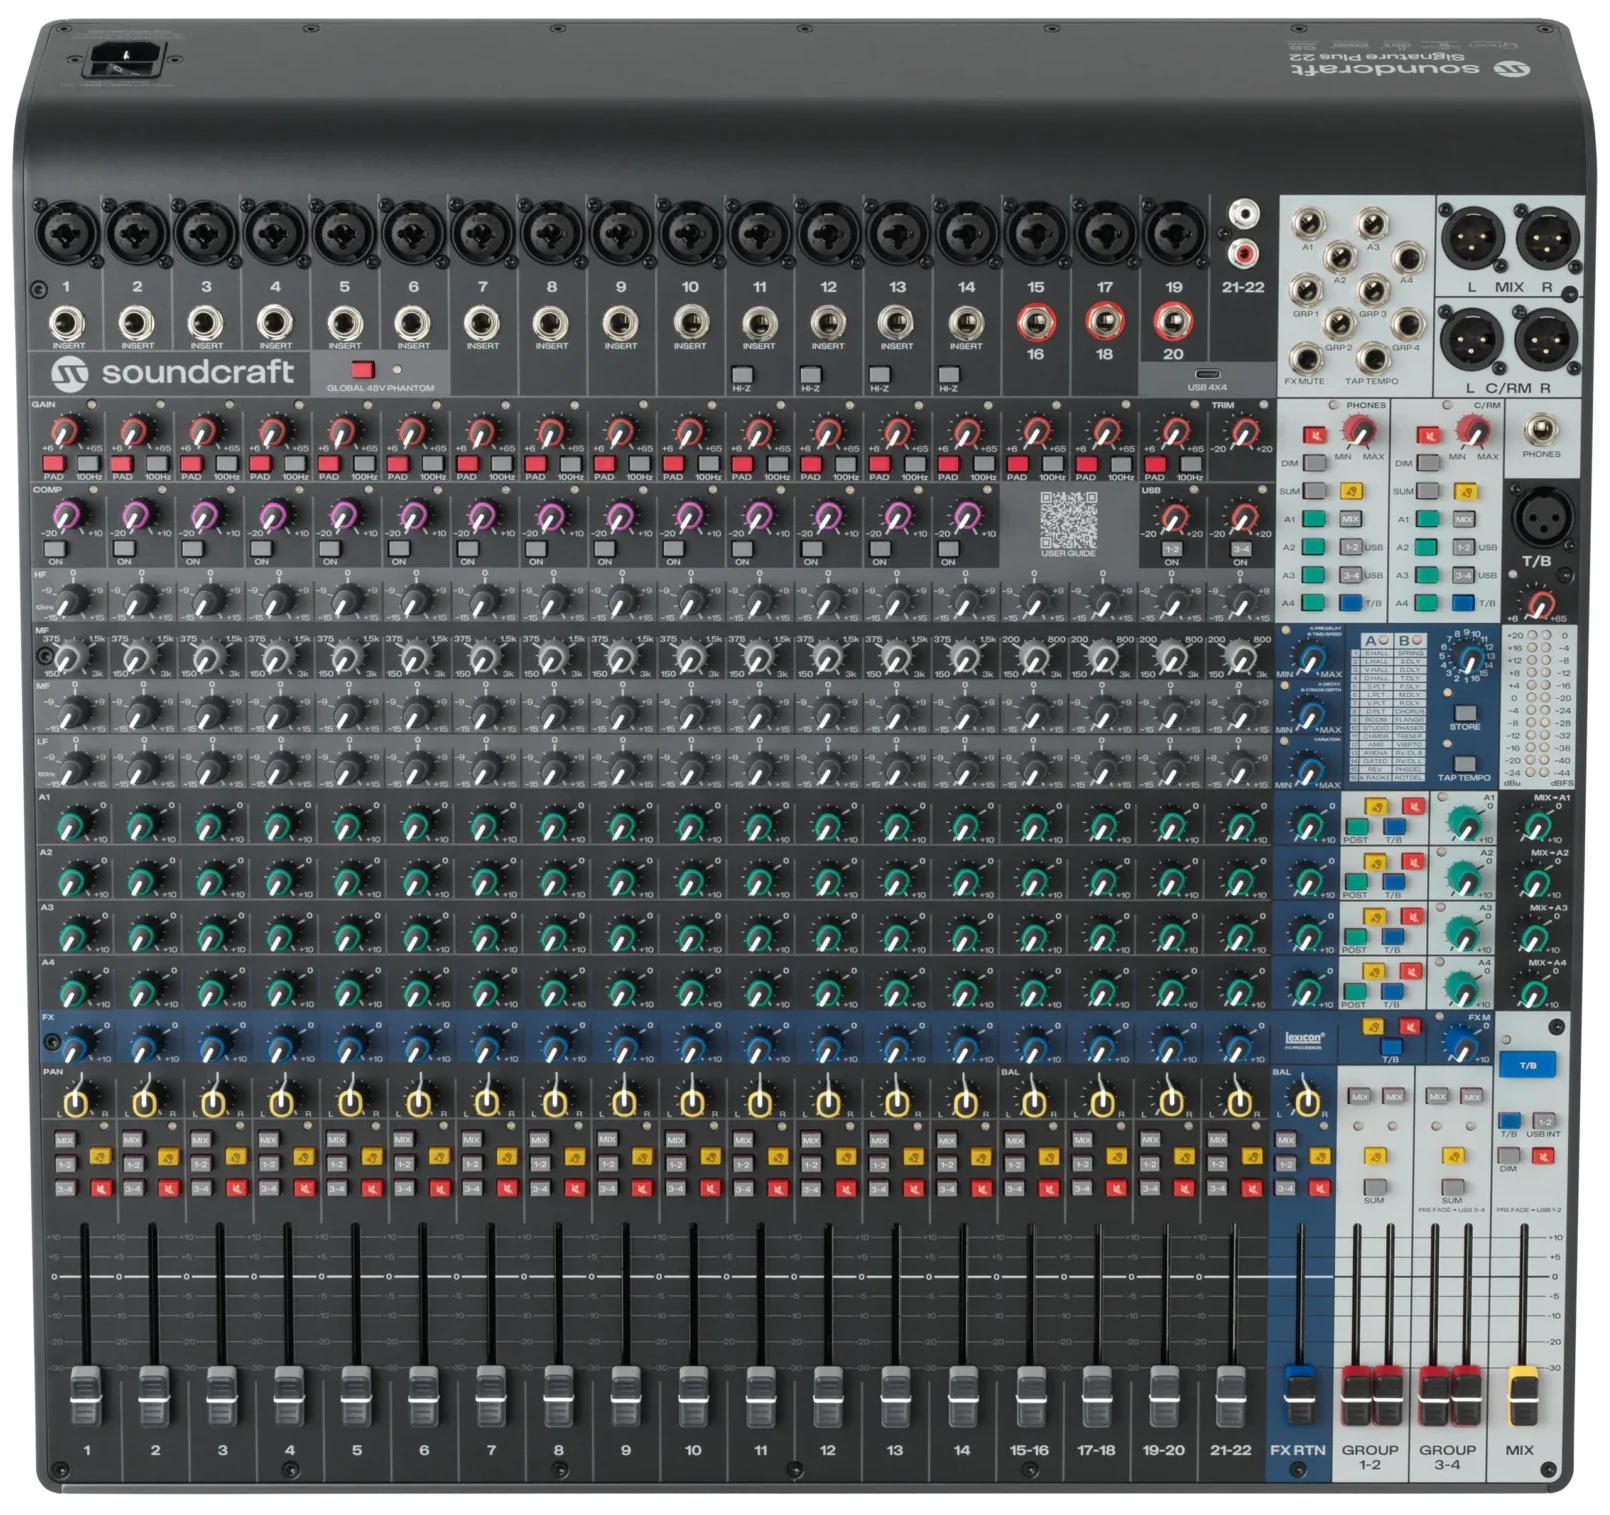
Task: Mute the FX master send
Action: click(x=1409, y=1027)
